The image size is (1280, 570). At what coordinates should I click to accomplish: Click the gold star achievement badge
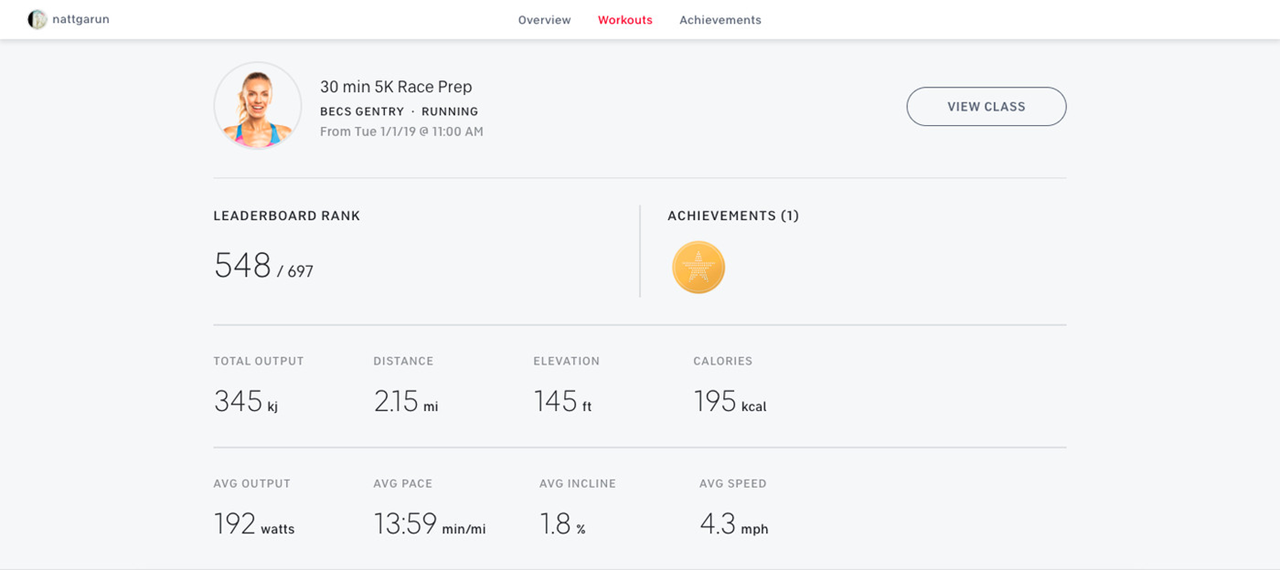tap(698, 267)
